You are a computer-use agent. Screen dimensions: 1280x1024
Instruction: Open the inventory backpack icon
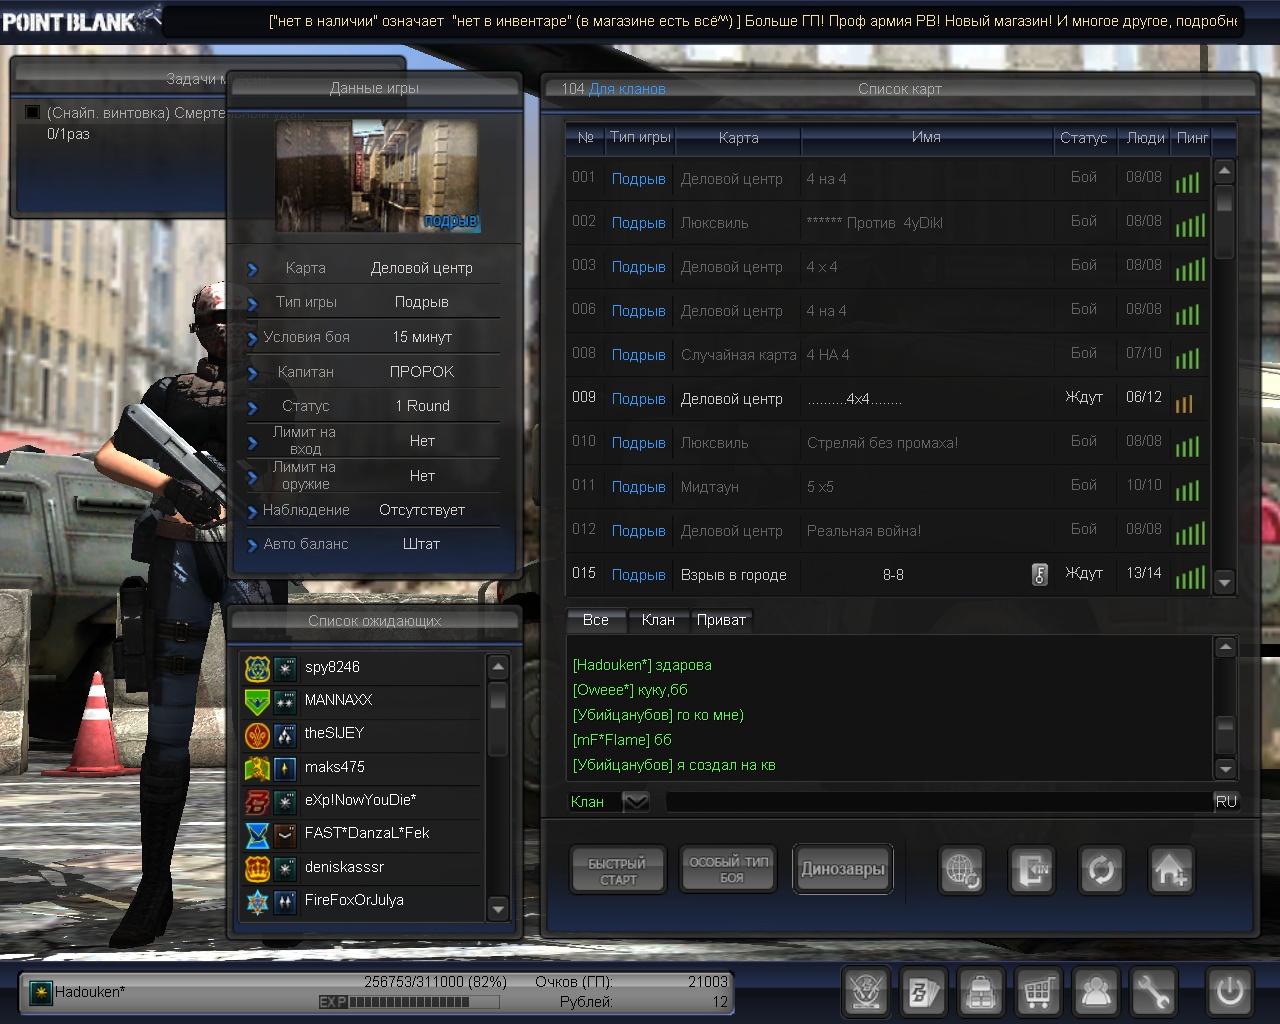tap(981, 992)
